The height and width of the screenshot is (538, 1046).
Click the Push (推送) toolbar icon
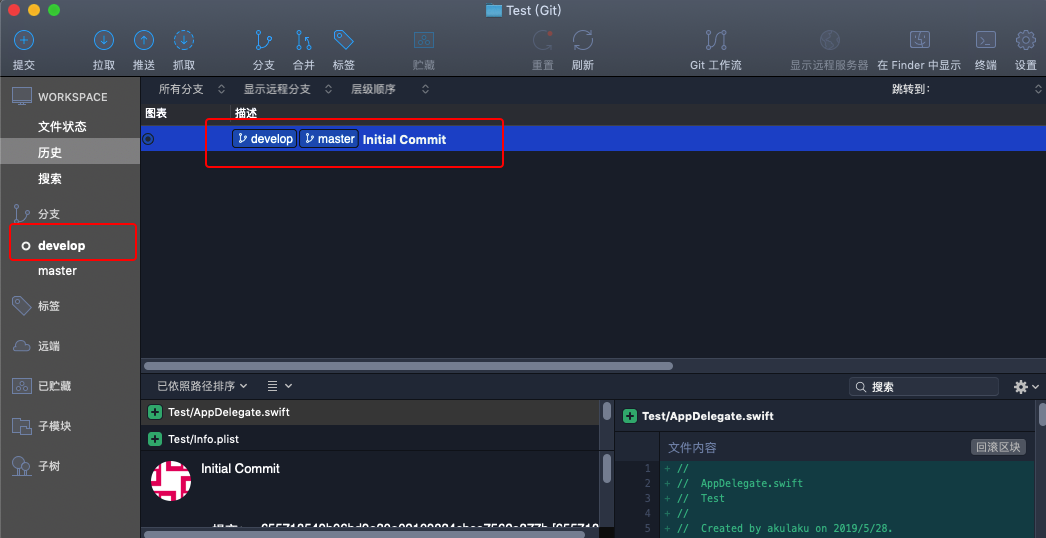pyautogui.click(x=144, y=41)
